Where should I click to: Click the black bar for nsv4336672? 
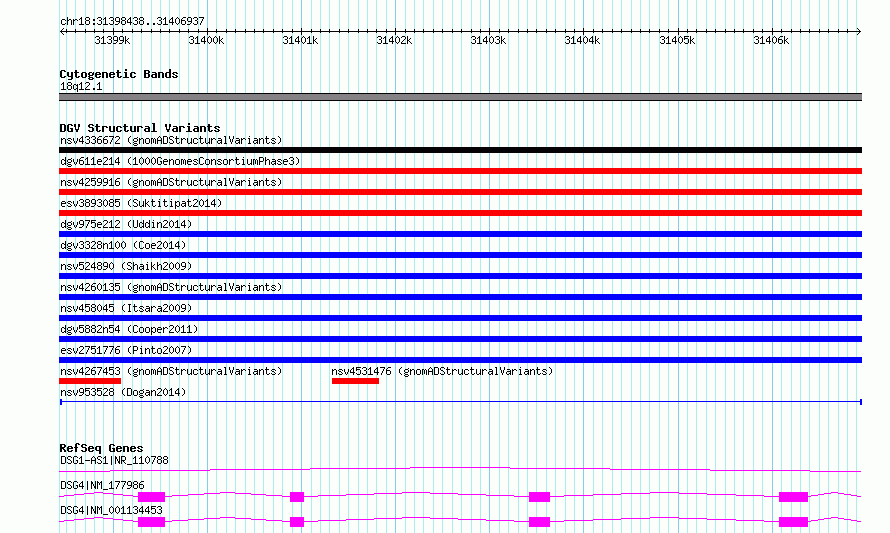460,150
